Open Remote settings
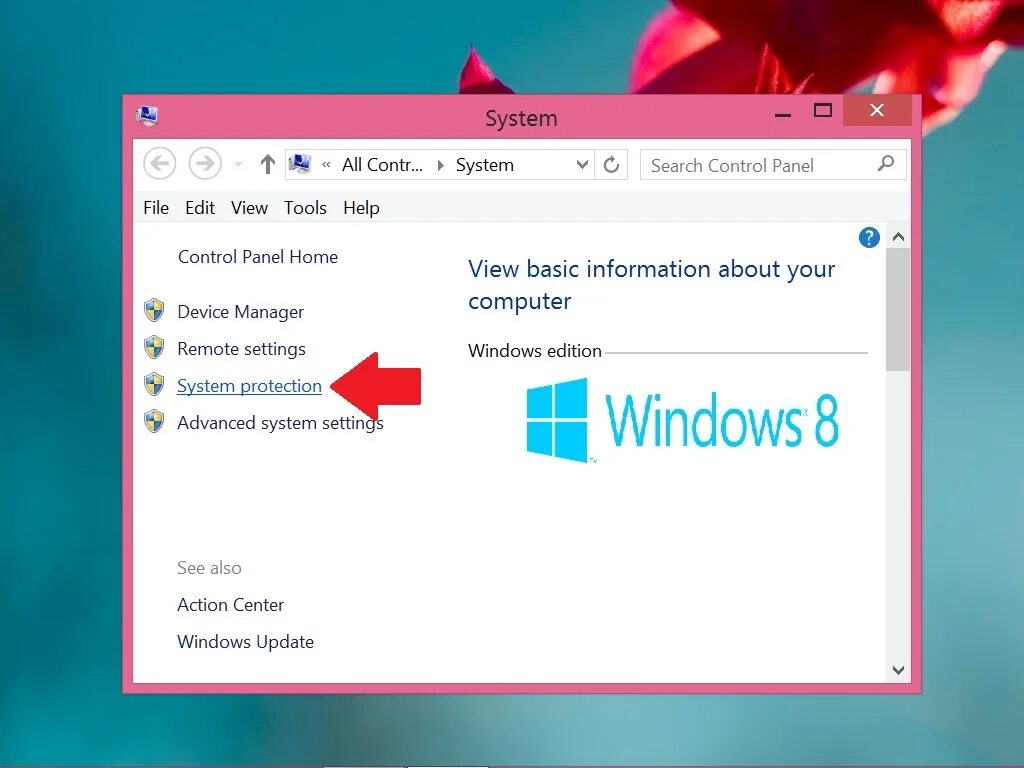 (241, 349)
